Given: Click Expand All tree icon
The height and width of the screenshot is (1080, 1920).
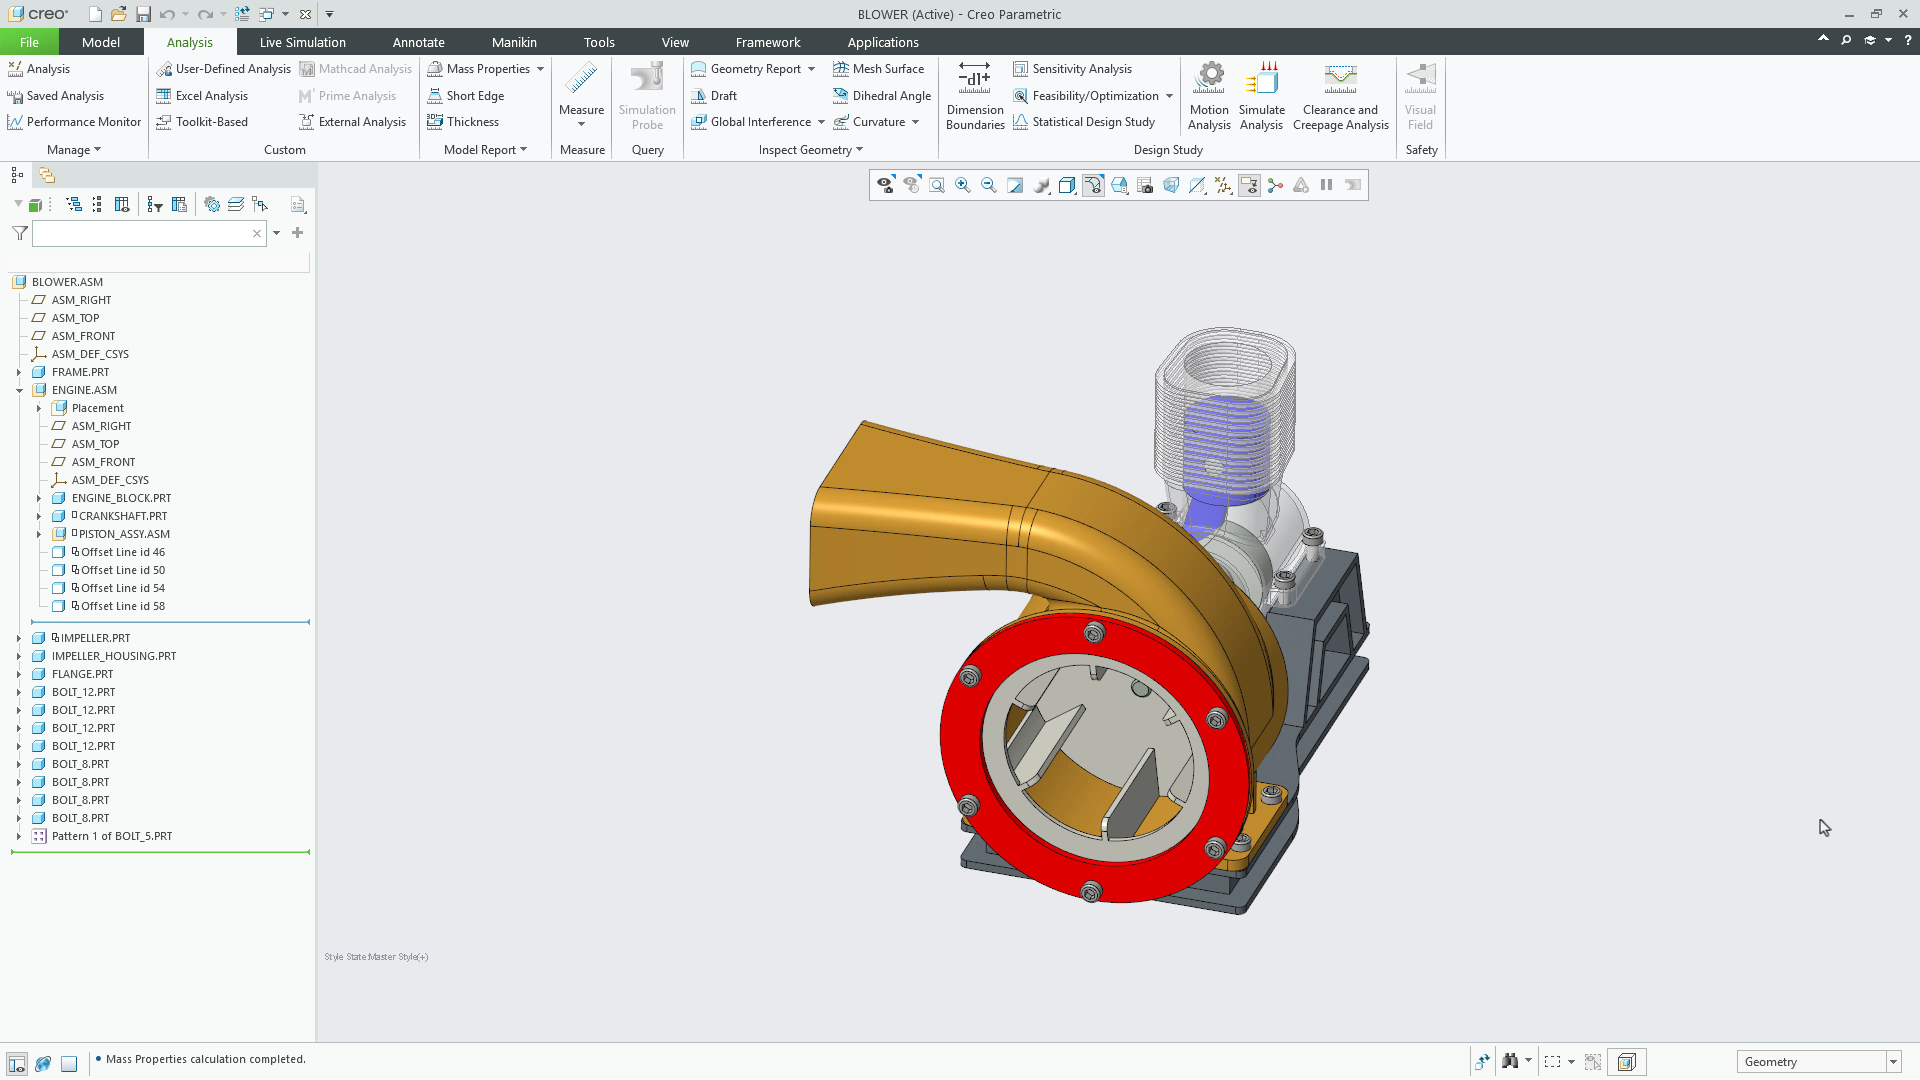Looking at the screenshot, I should [74, 204].
